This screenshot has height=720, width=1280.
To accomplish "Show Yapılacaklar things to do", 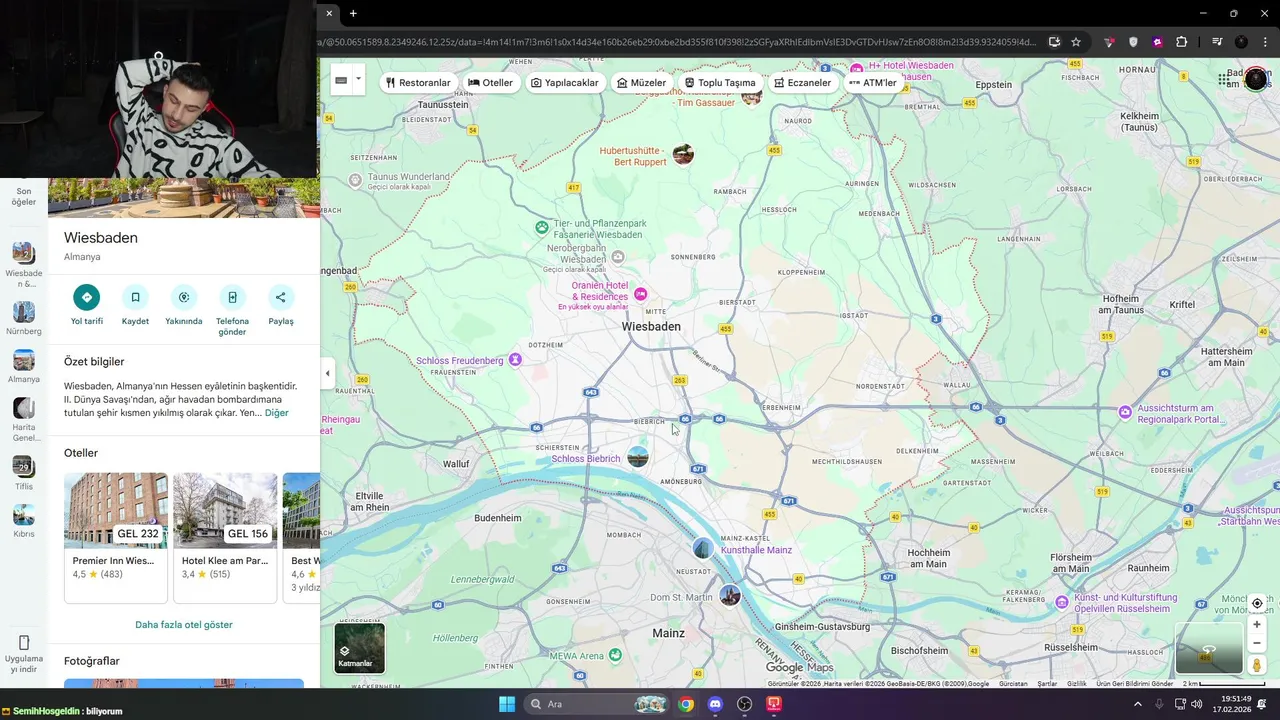I will click(x=565, y=83).
